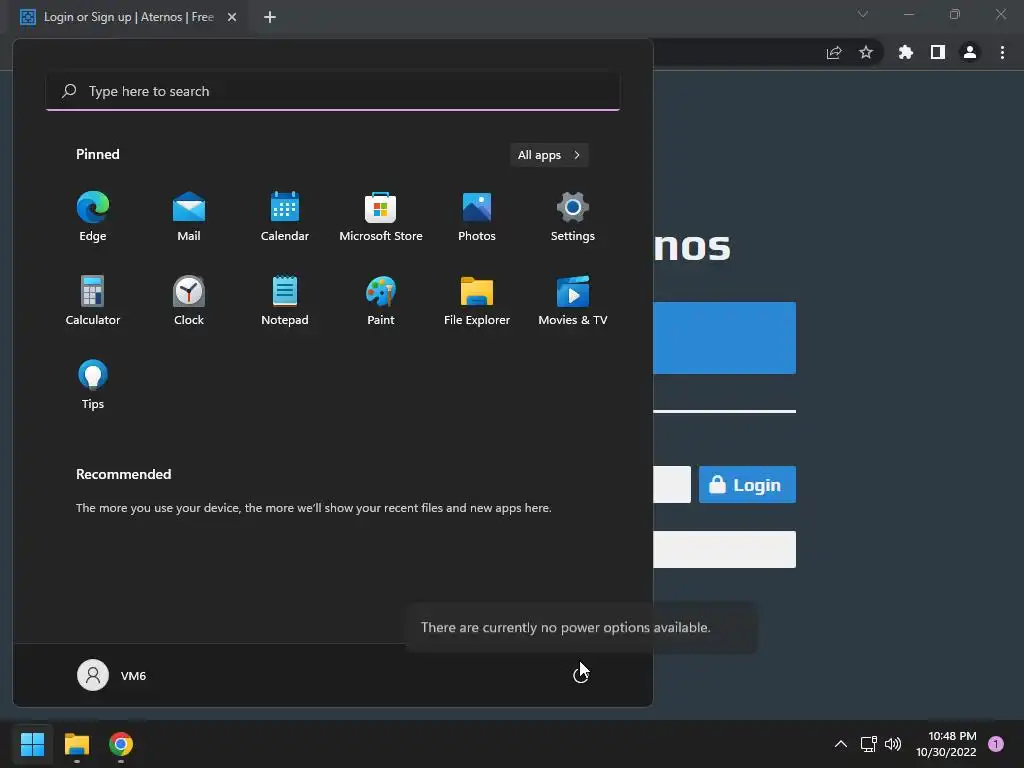Close the Aternos browser tab
Image resolution: width=1024 pixels, height=768 pixels.
pos(232,17)
